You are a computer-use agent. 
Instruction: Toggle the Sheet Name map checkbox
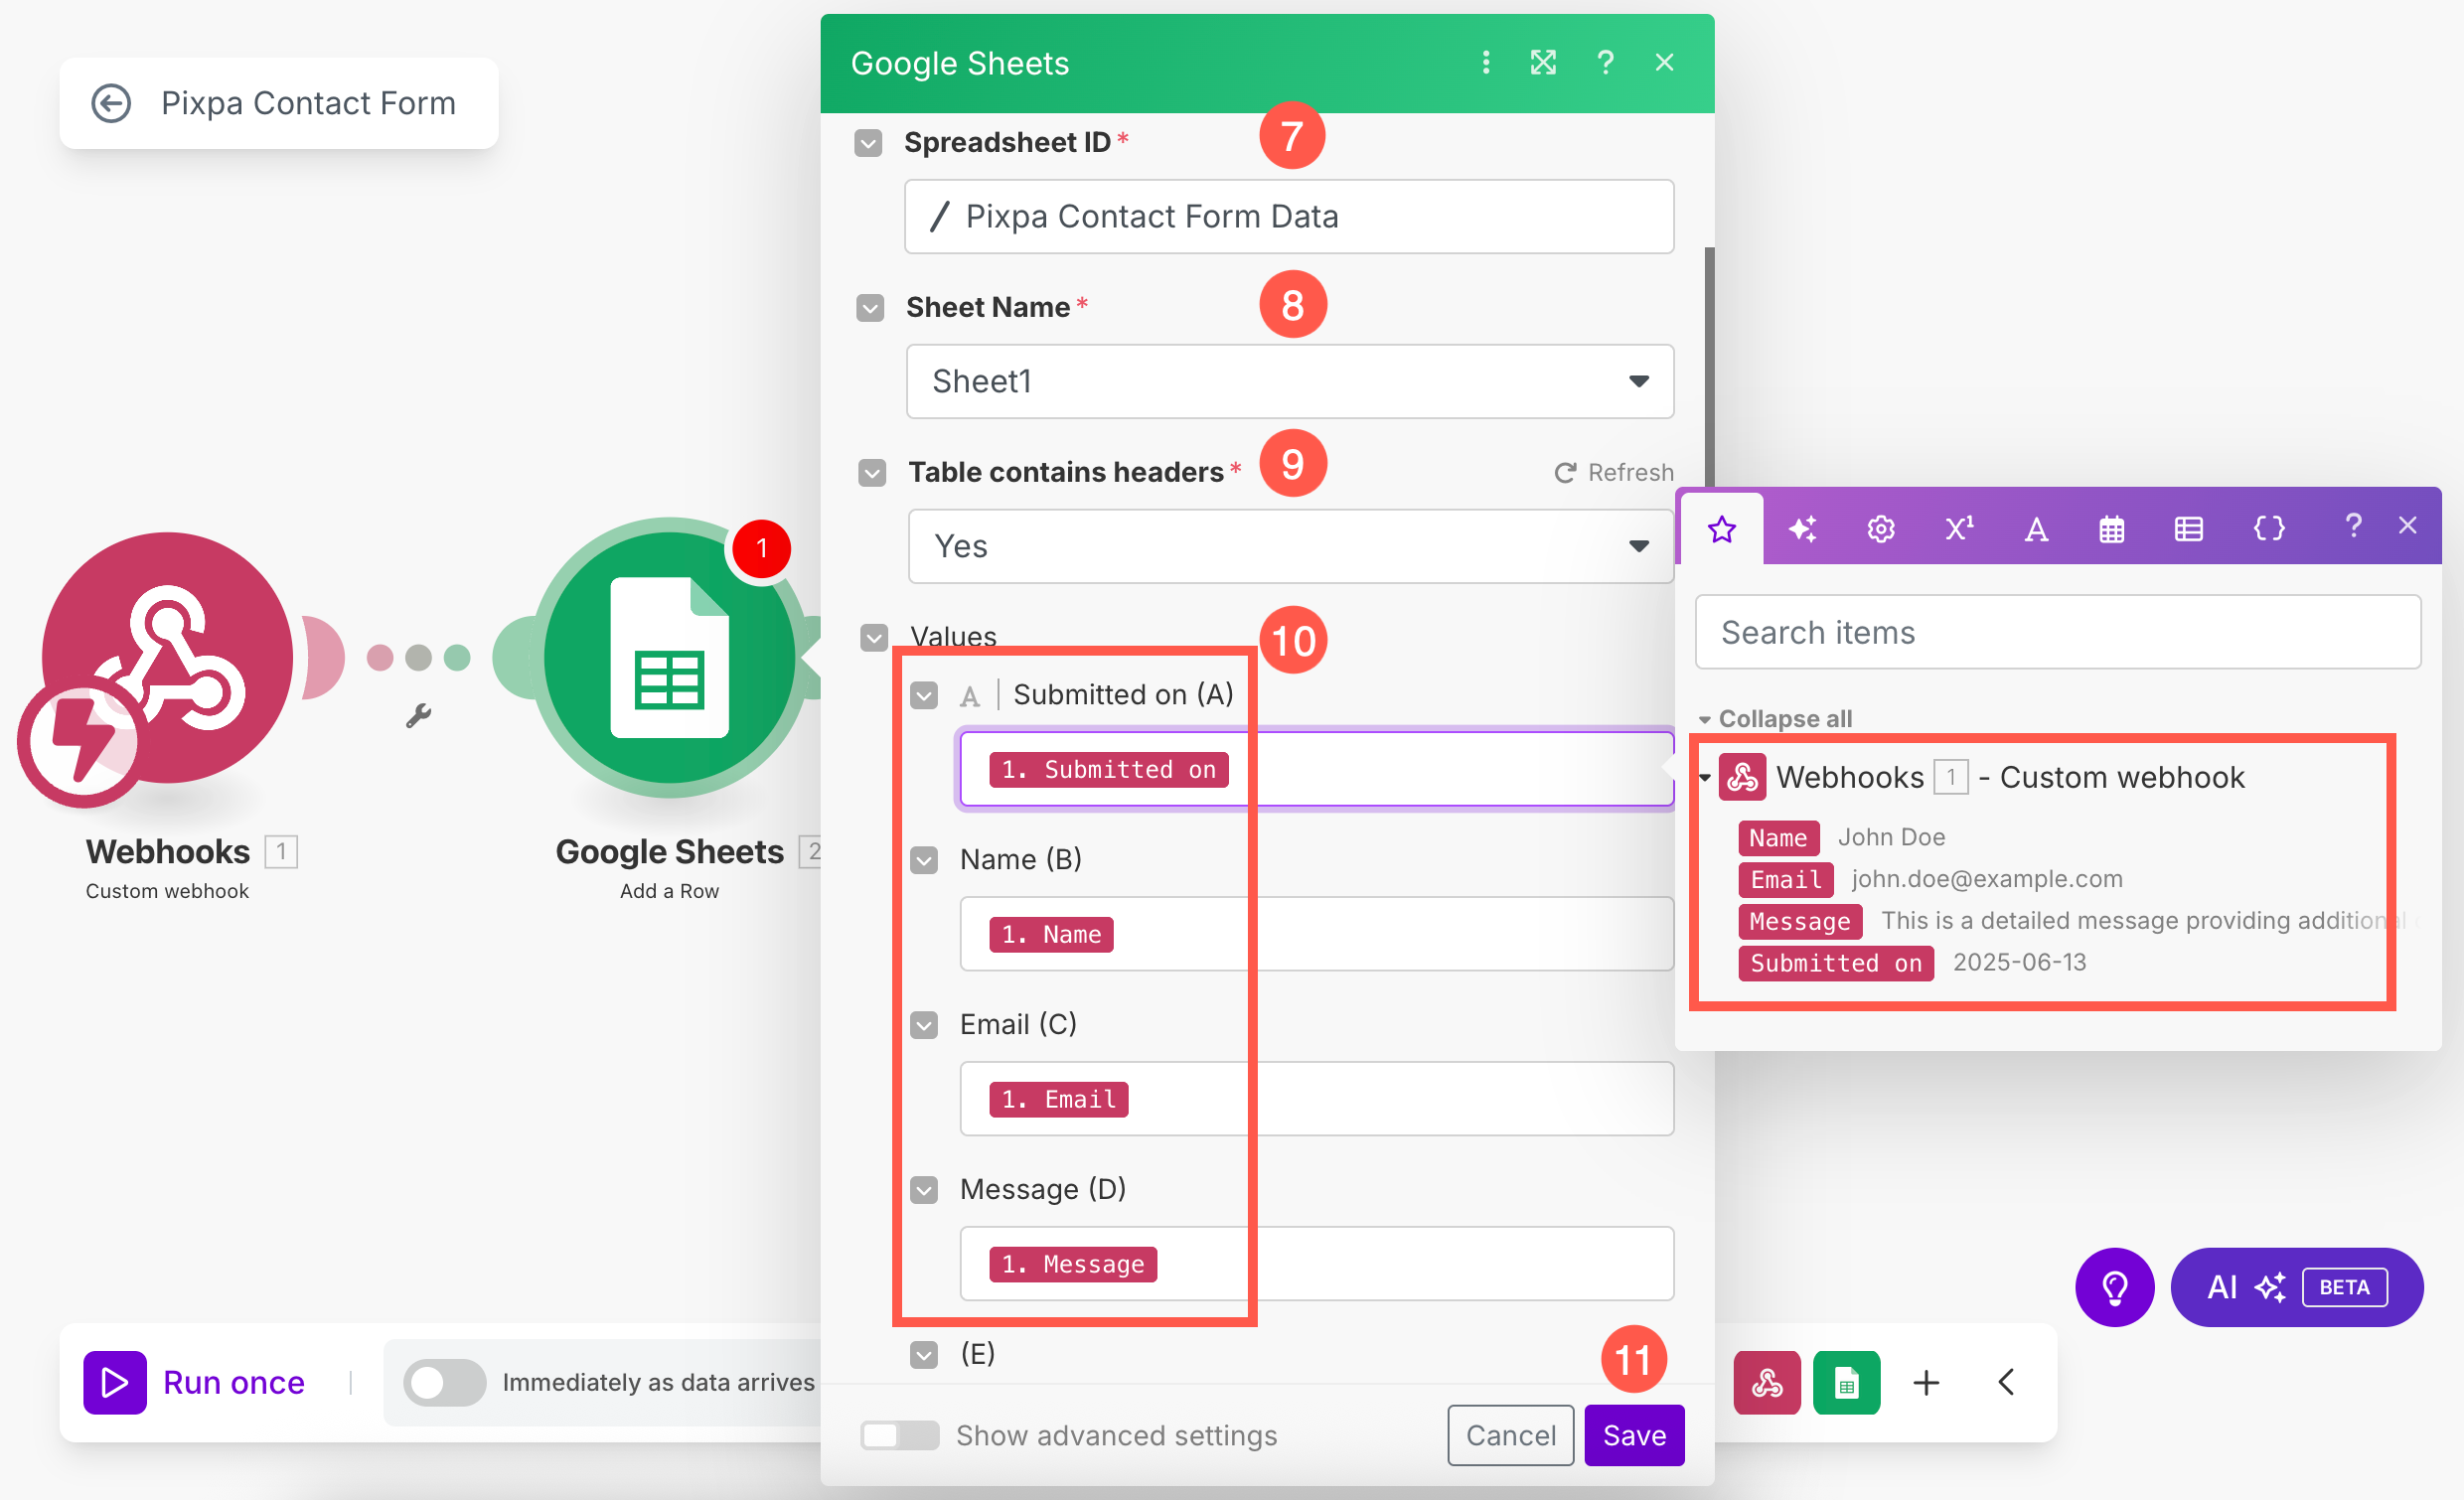coord(870,308)
